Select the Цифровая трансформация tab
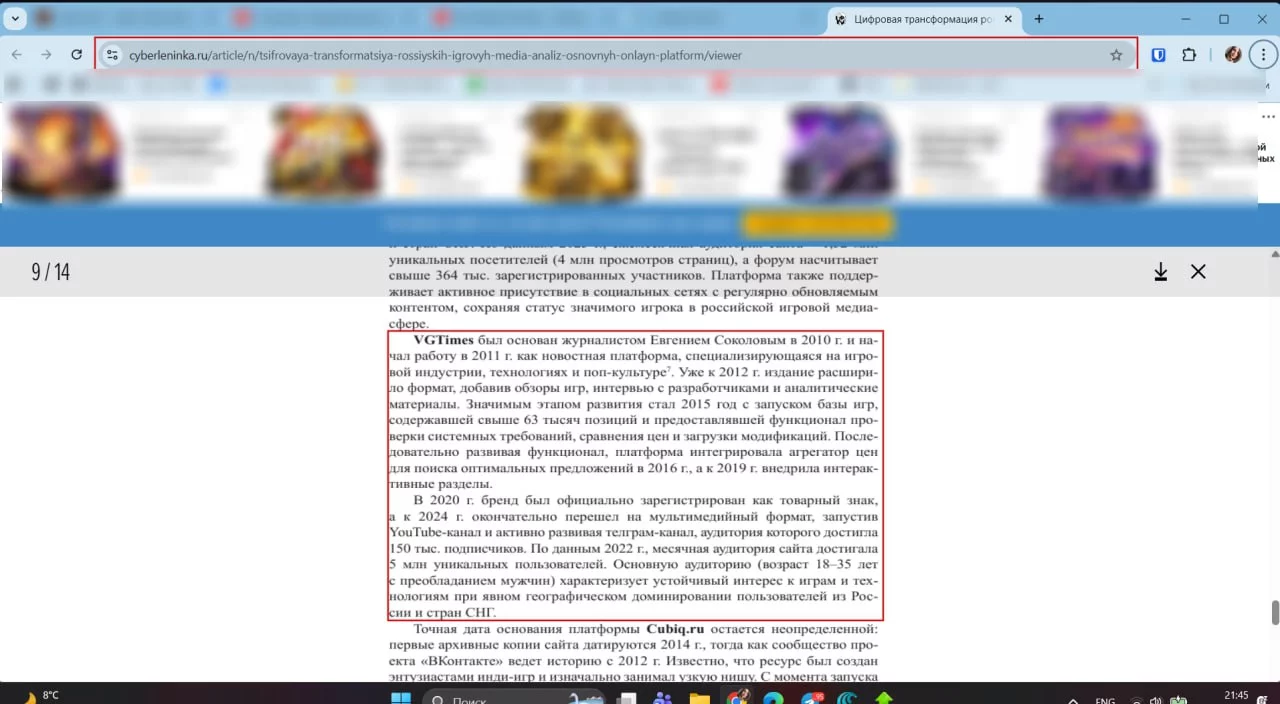The width and height of the screenshot is (1280, 704). 922,19
